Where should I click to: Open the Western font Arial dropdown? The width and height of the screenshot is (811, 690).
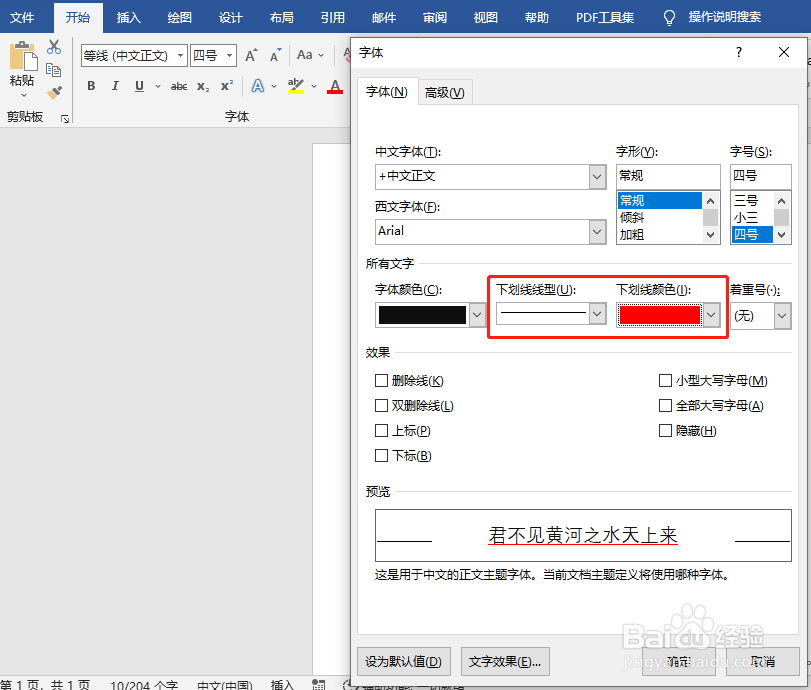(x=597, y=232)
